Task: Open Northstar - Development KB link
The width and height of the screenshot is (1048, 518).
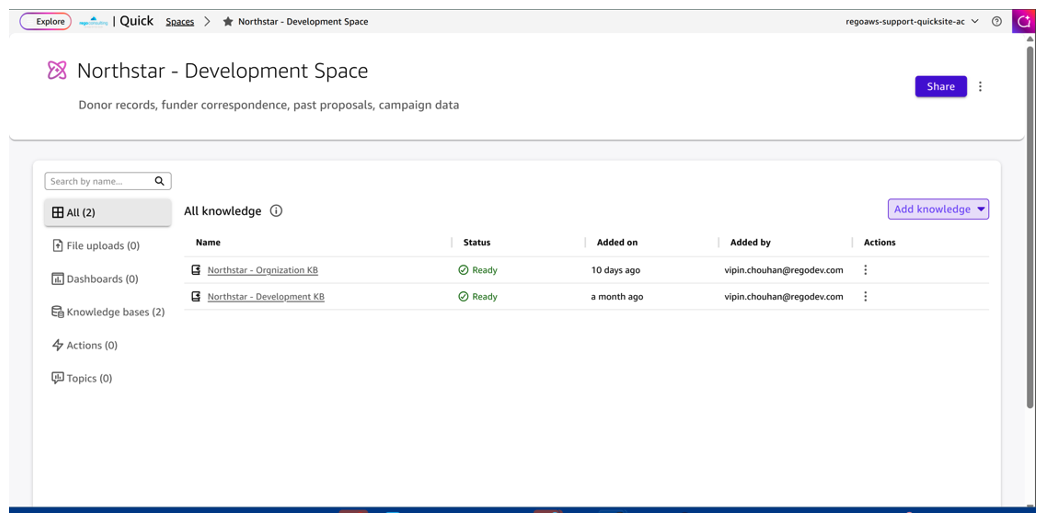Action: (266, 296)
